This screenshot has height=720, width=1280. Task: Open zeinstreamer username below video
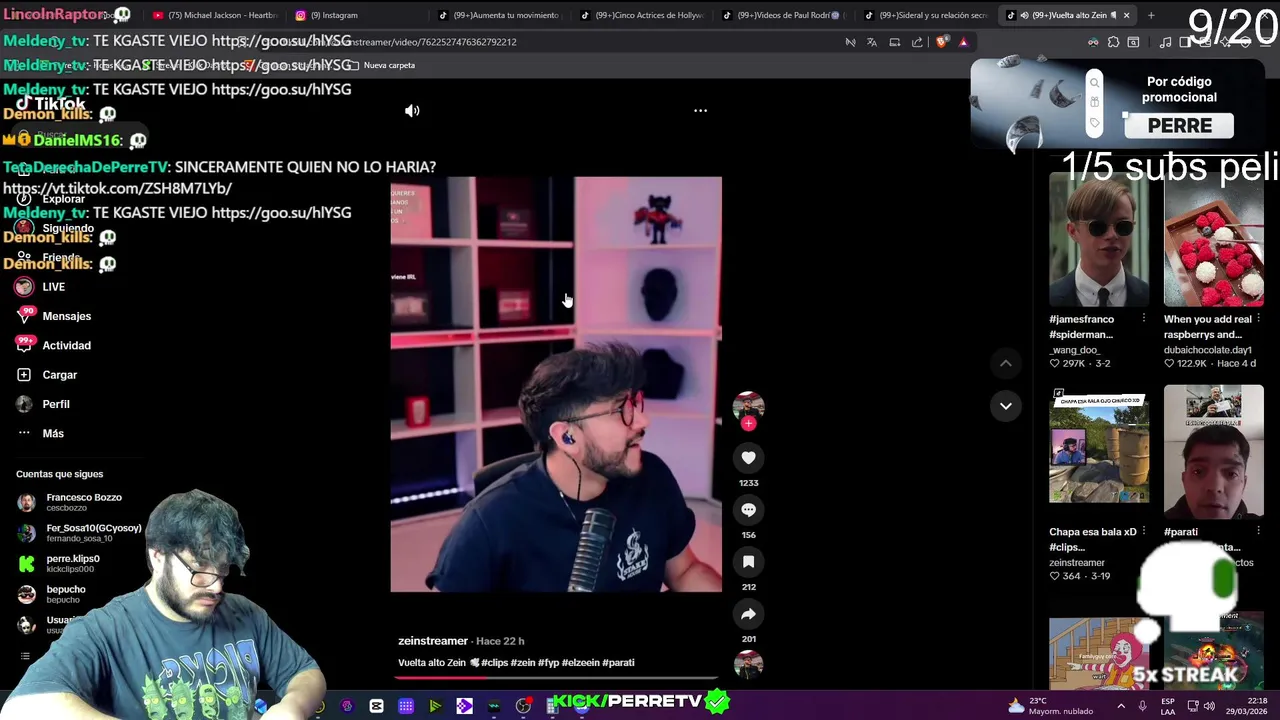coord(433,641)
